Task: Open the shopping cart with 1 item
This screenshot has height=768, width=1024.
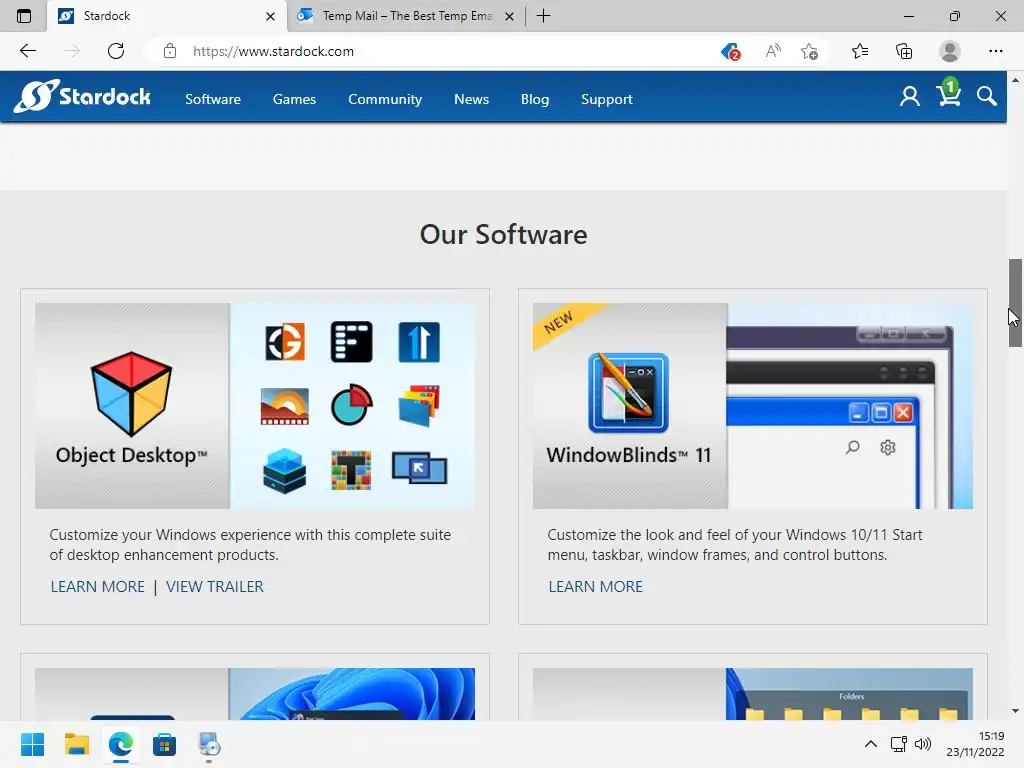Action: (x=948, y=93)
